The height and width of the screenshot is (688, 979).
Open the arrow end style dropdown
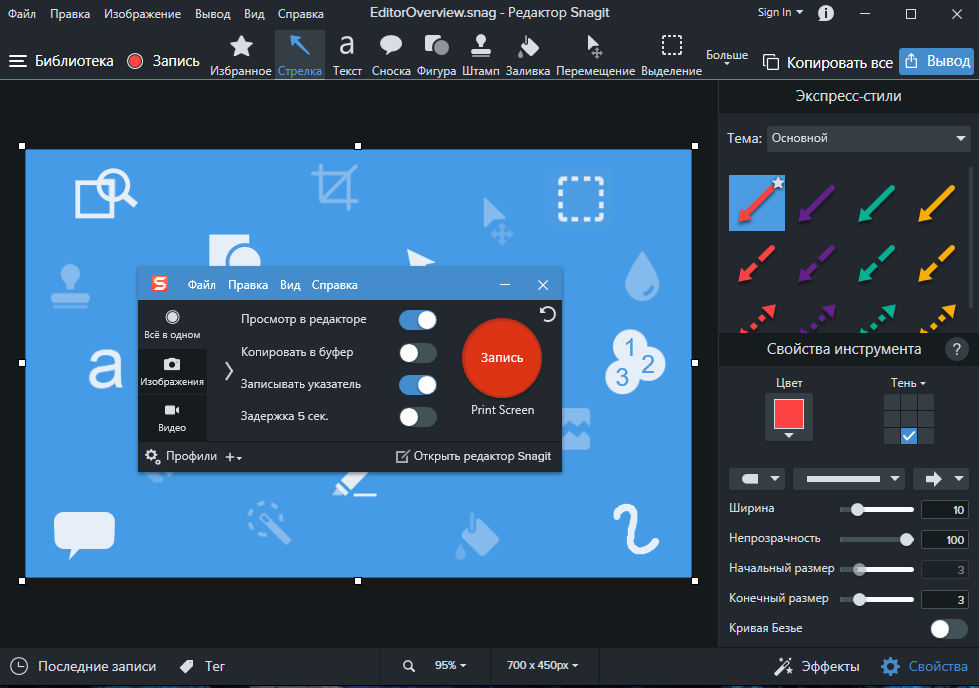point(941,479)
